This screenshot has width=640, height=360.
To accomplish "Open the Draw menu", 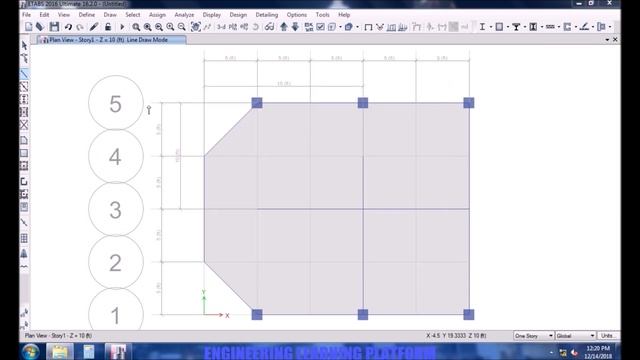I will point(110,15).
